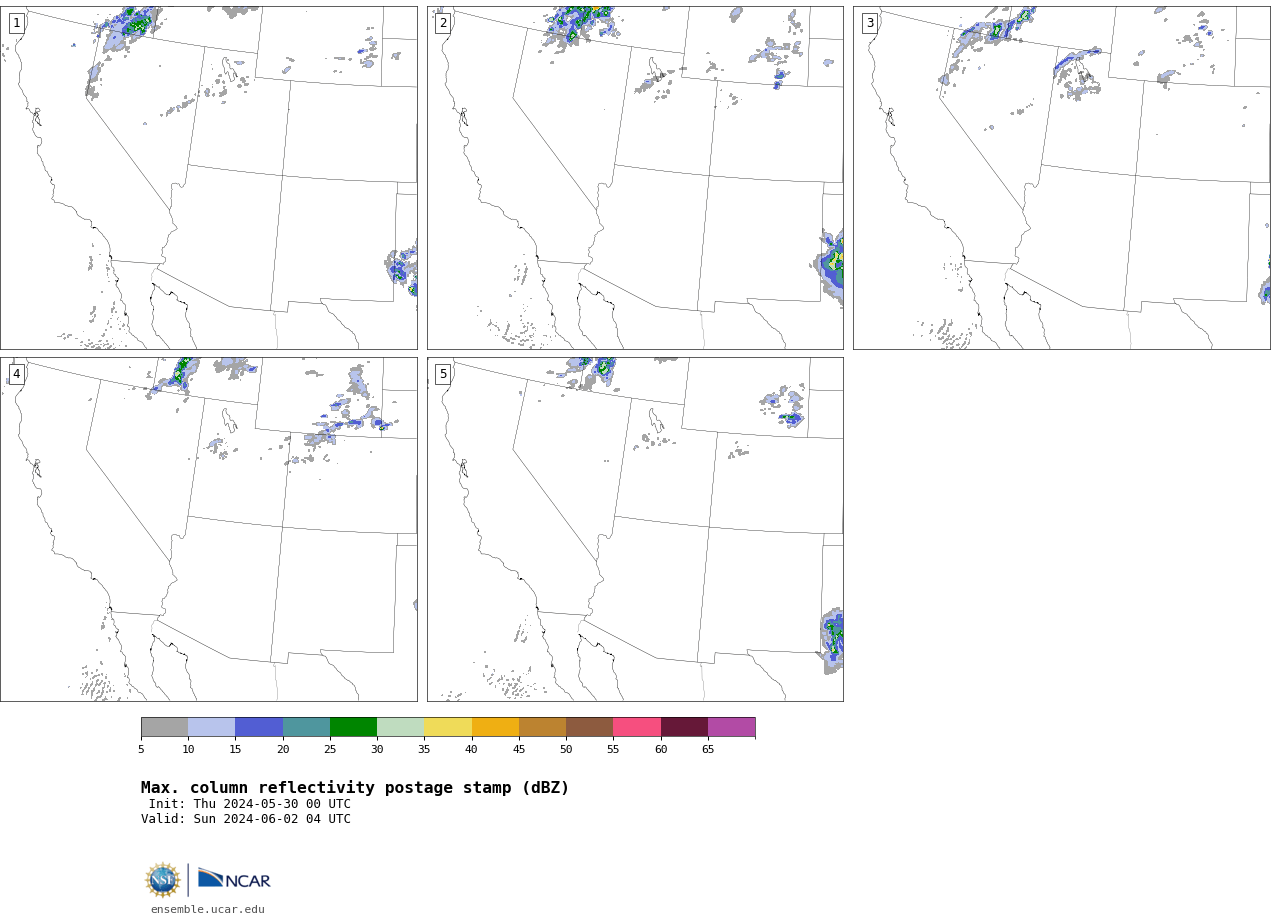The height and width of the screenshot is (920, 1280).
Task: Click the number label 4 box
Action: coord(17,374)
